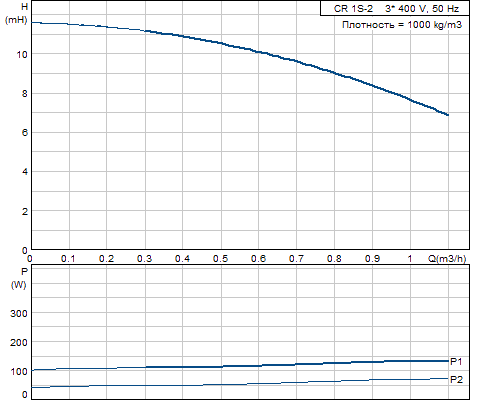Viewport: 500px width, 400px height.
Task: Click the 10 tick on the head axis
Action: tap(22, 54)
